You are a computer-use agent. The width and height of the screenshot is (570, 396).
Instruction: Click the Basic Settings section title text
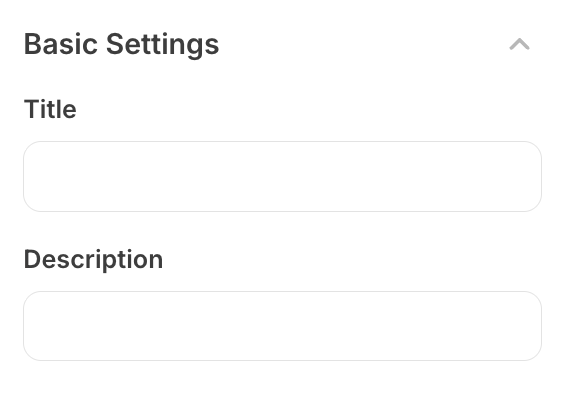pyautogui.click(x=121, y=45)
